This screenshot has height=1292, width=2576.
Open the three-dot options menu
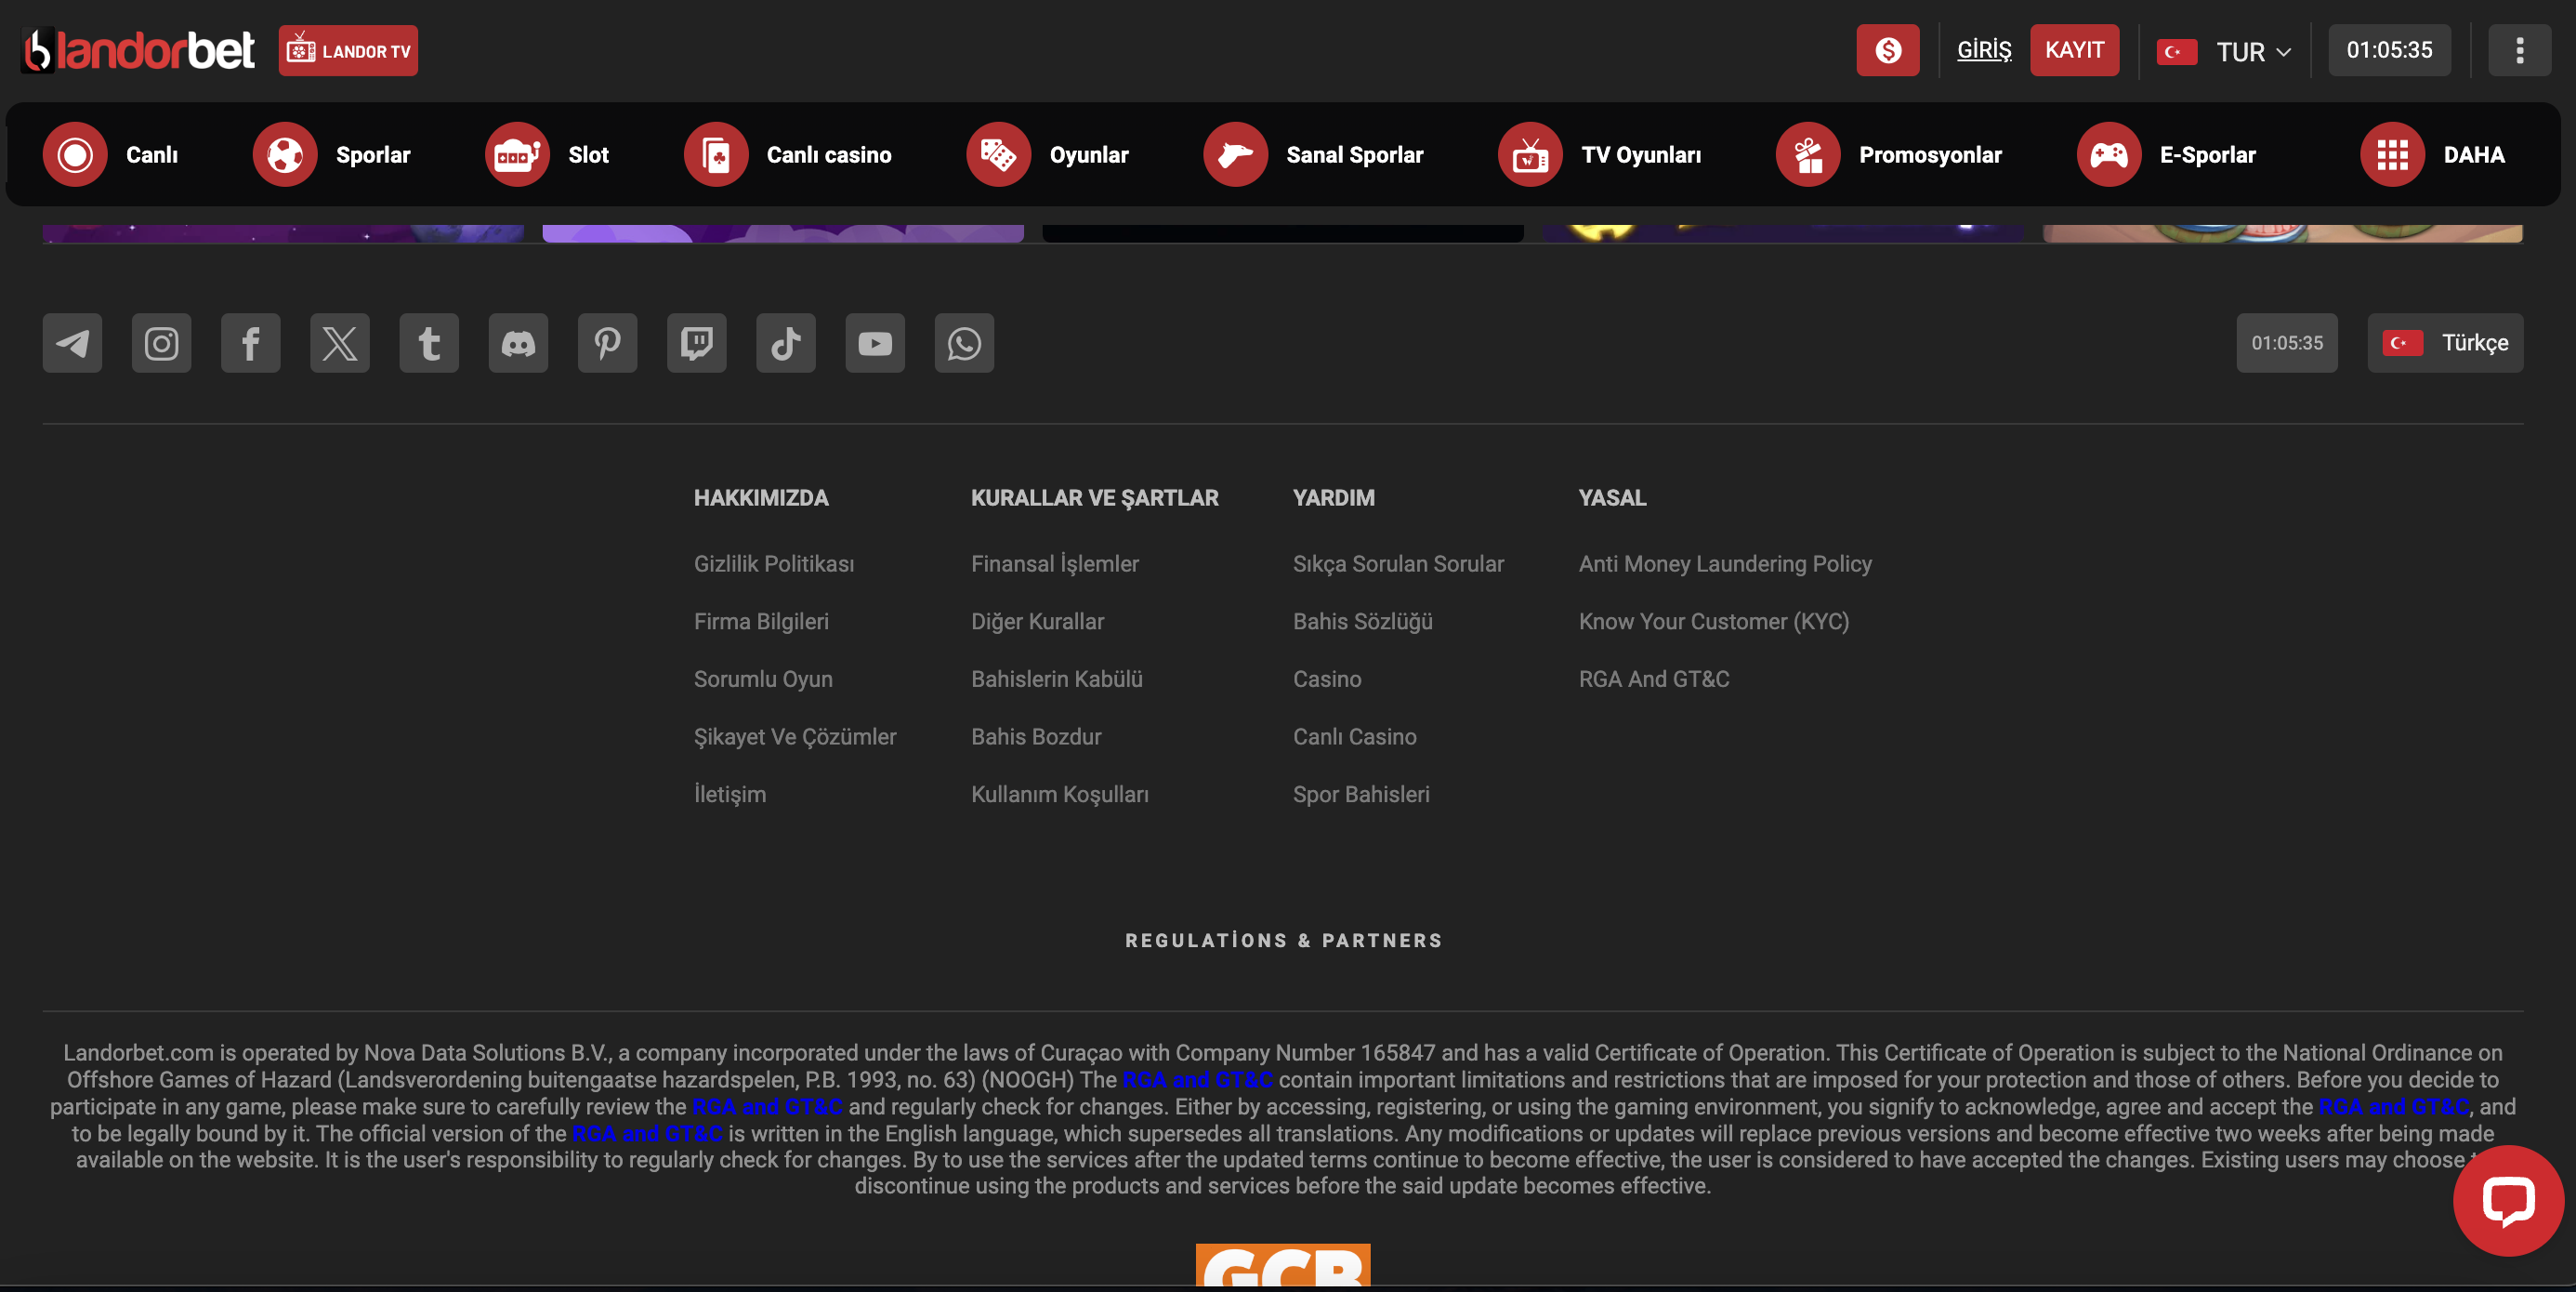click(x=2519, y=50)
